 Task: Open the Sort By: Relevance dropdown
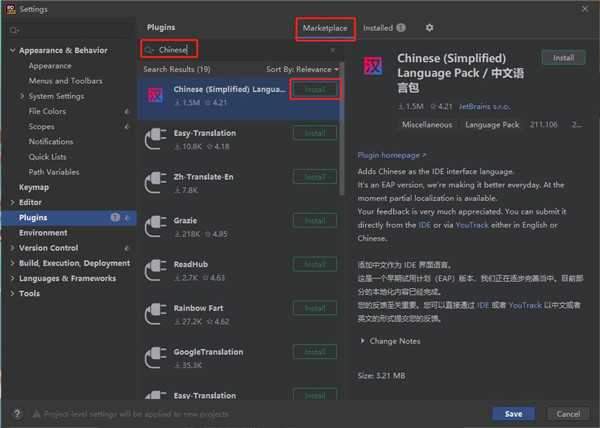coord(301,69)
